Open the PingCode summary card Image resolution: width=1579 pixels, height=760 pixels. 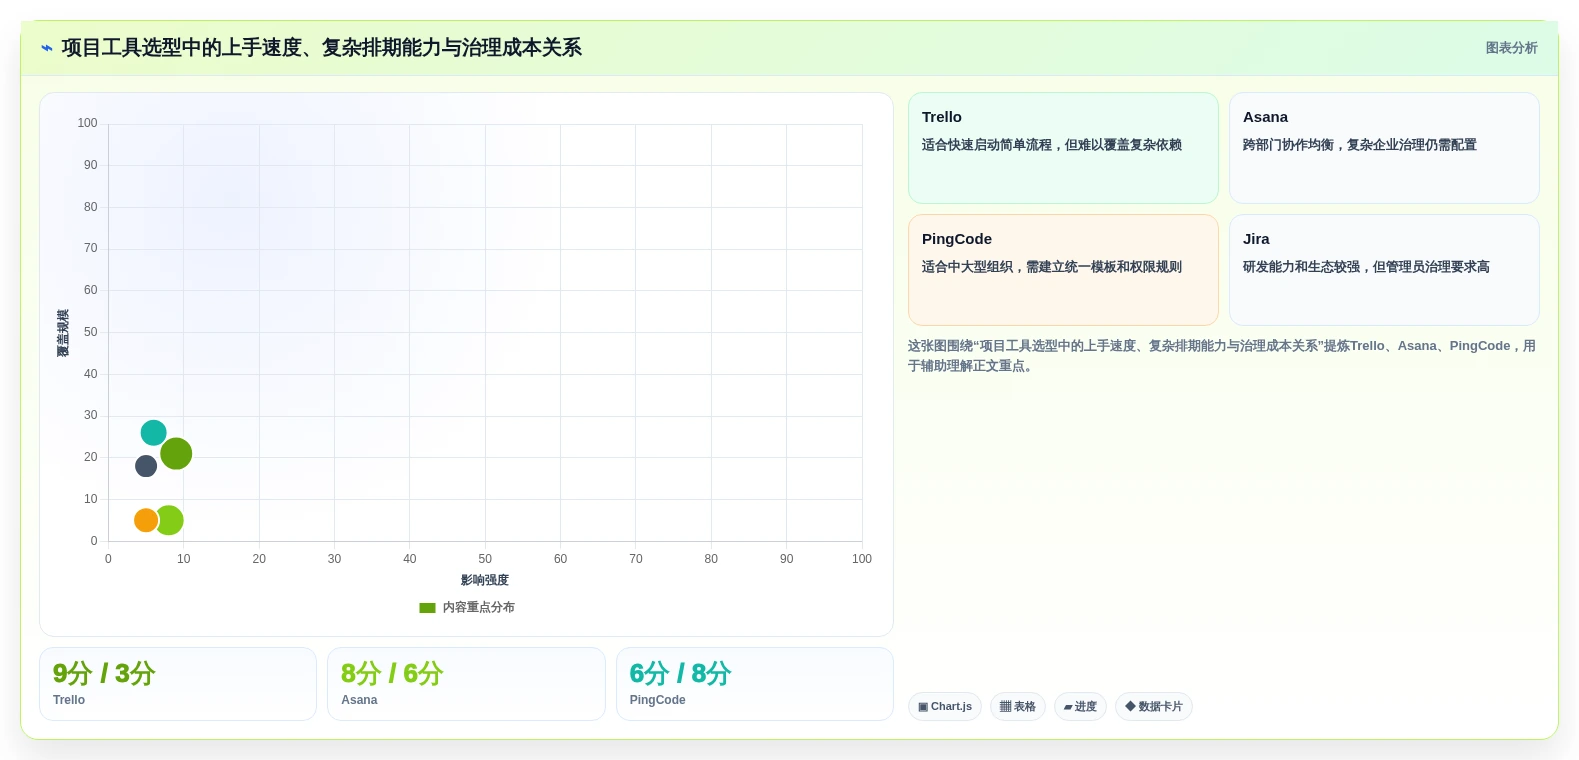click(1063, 270)
